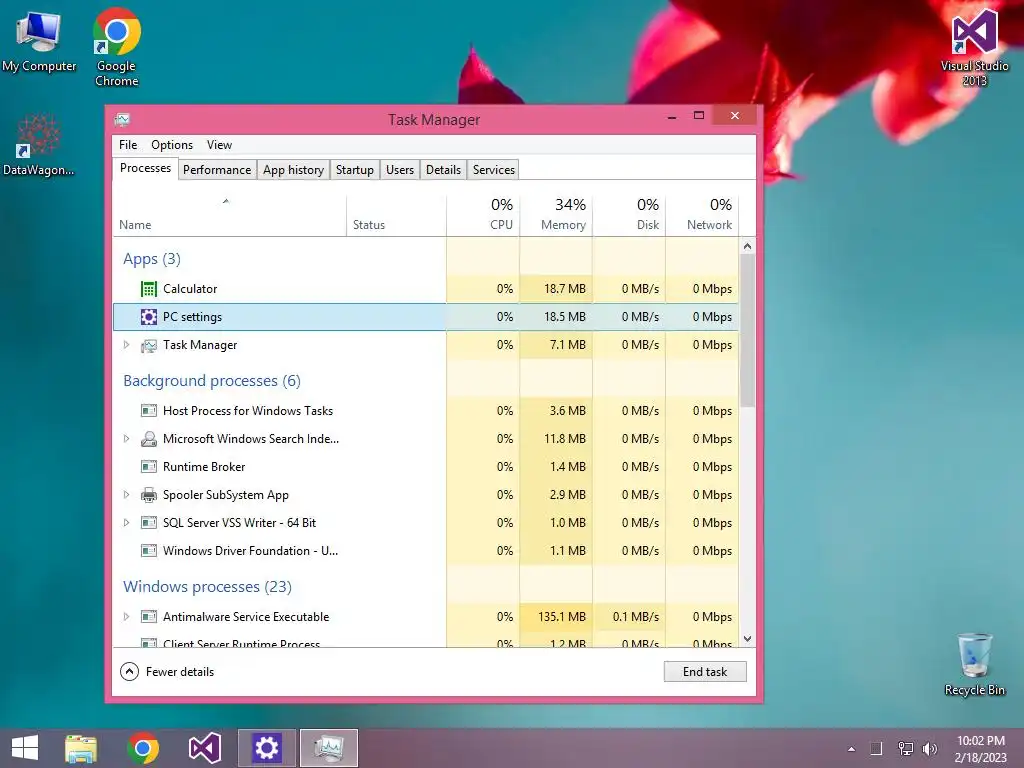
Task: Click the PC settings gear icon in the list
Action: point(149,317)
